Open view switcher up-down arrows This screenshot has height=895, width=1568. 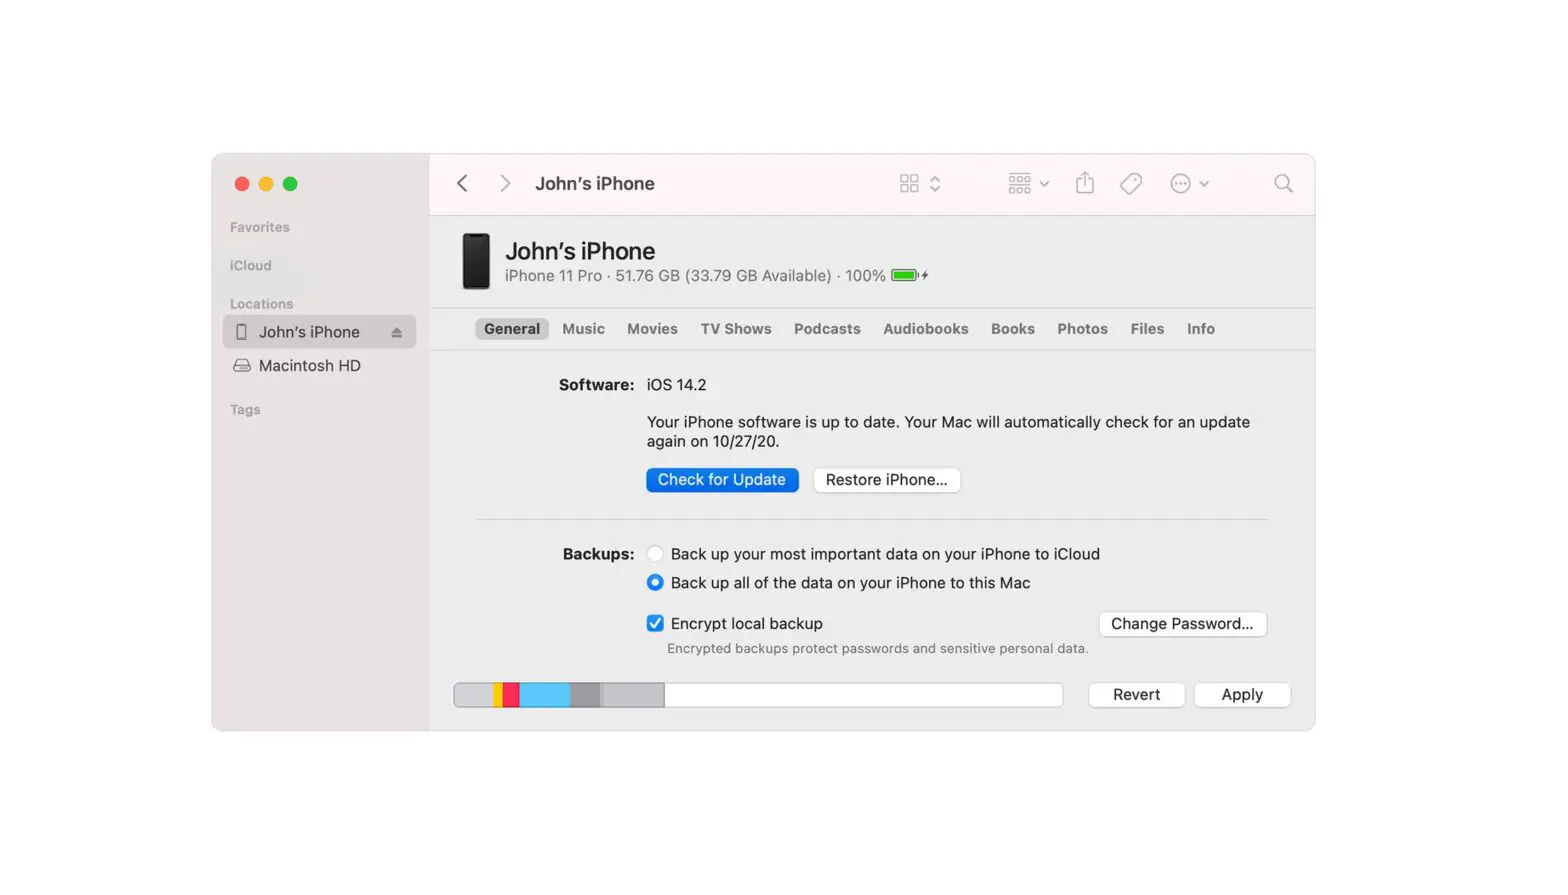click(935, 183)
